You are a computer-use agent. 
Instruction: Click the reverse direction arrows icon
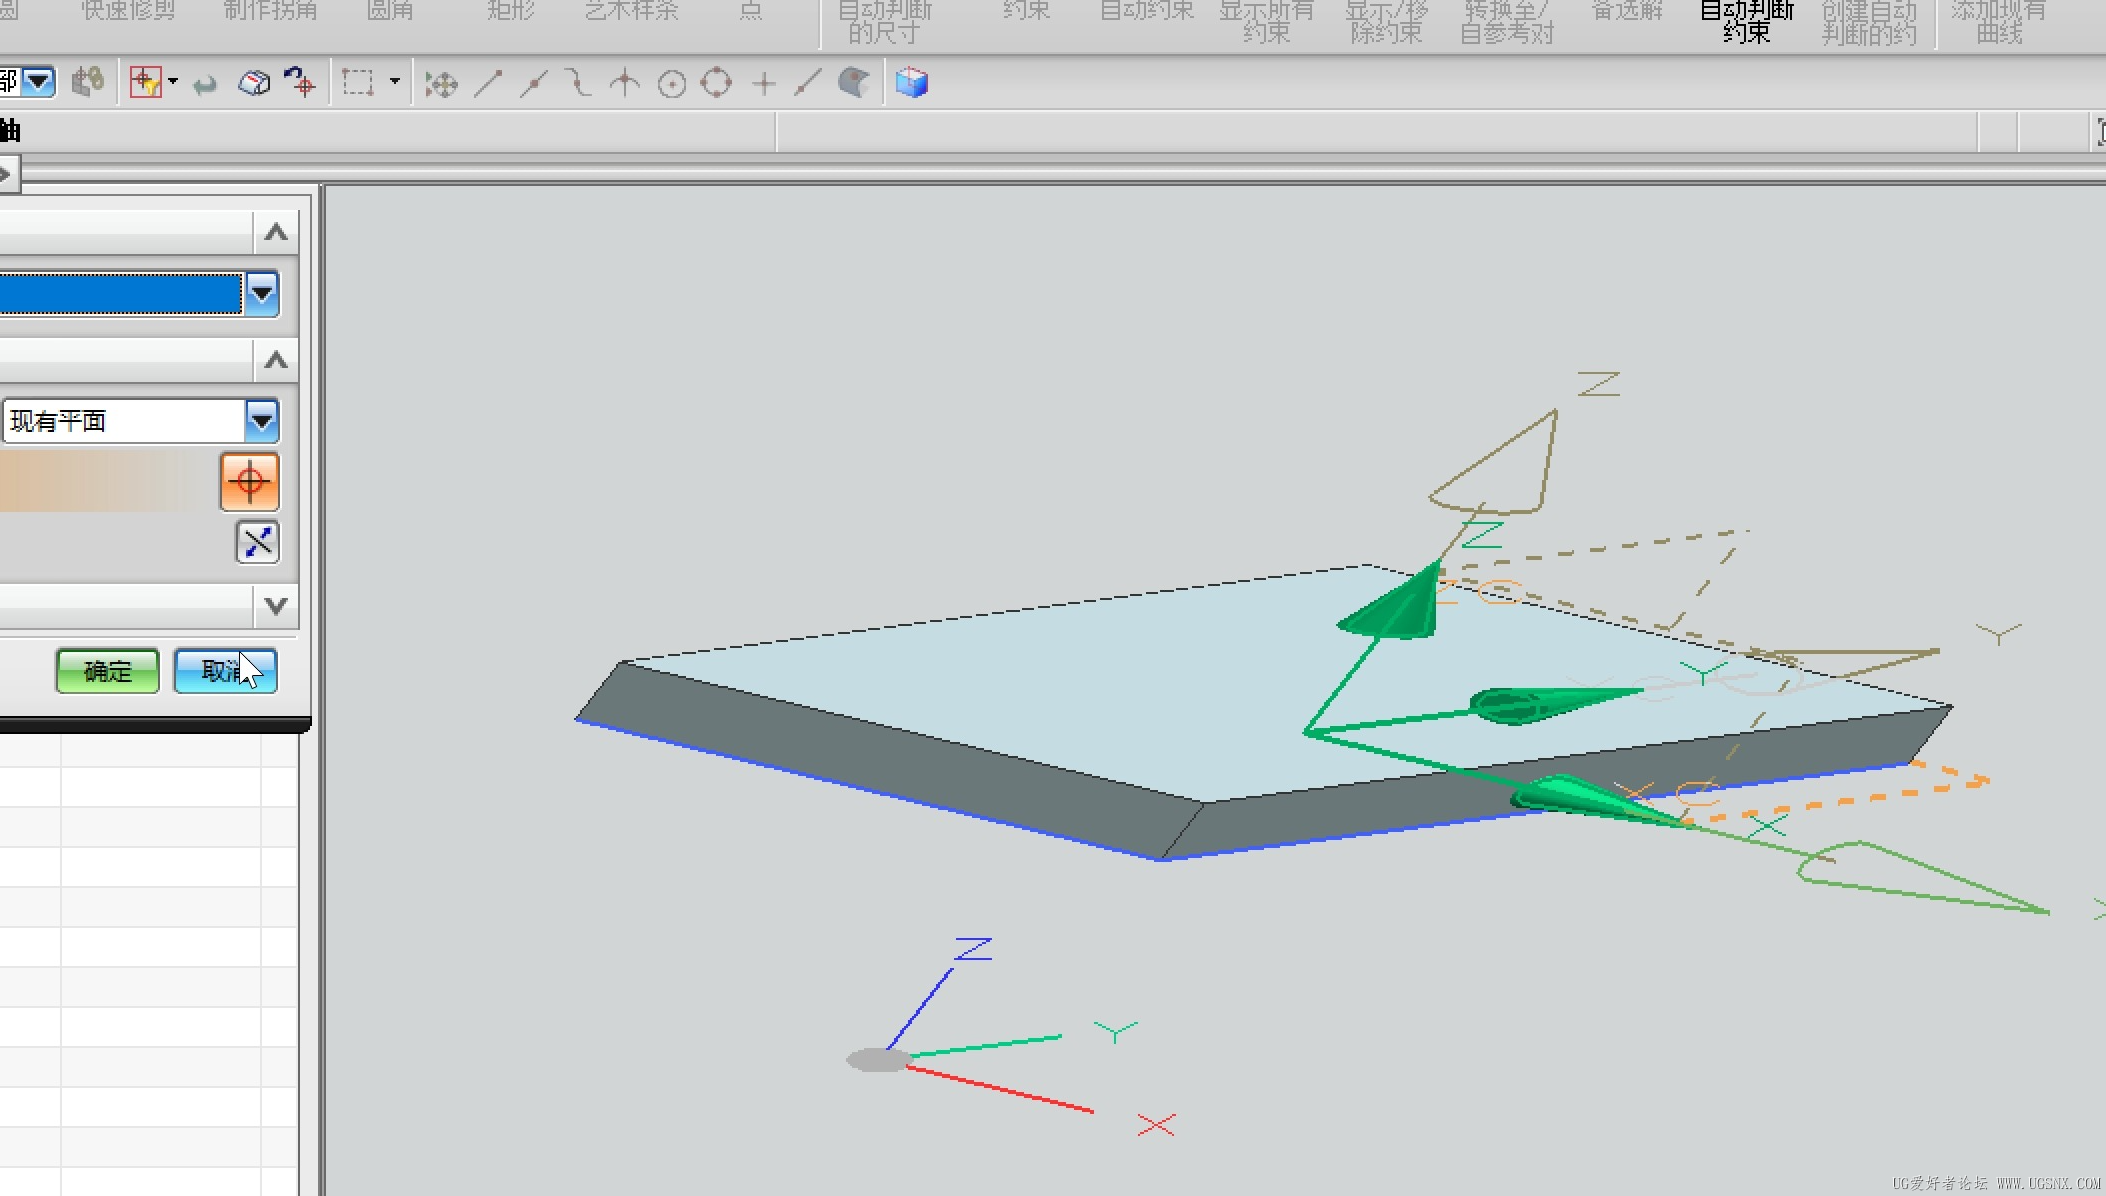pos(258,542)
